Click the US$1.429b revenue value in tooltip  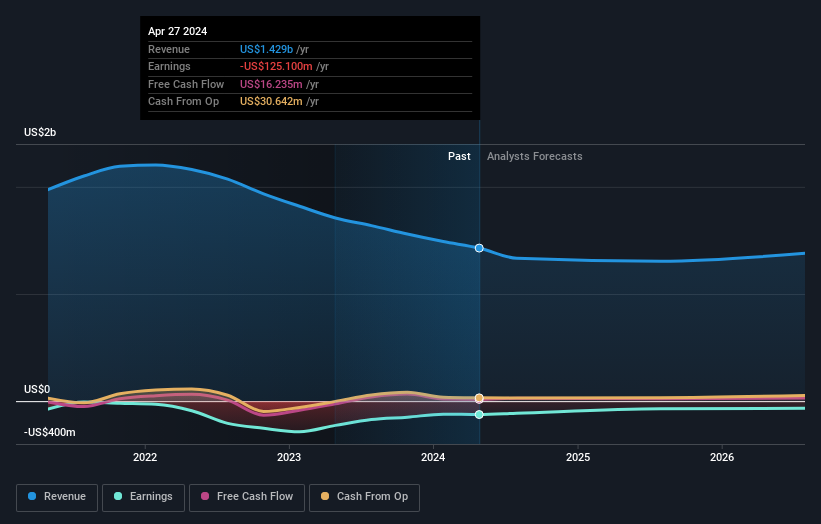pos(267,49)
